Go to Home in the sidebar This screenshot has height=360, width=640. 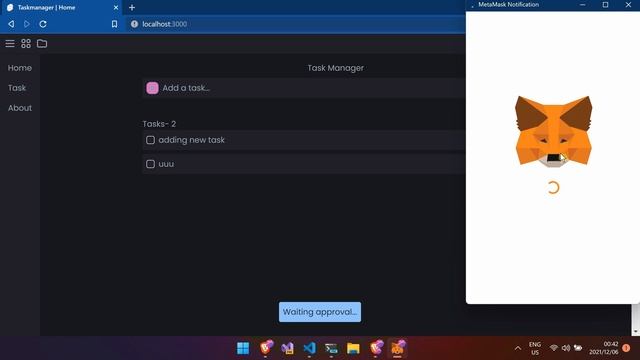20,68
